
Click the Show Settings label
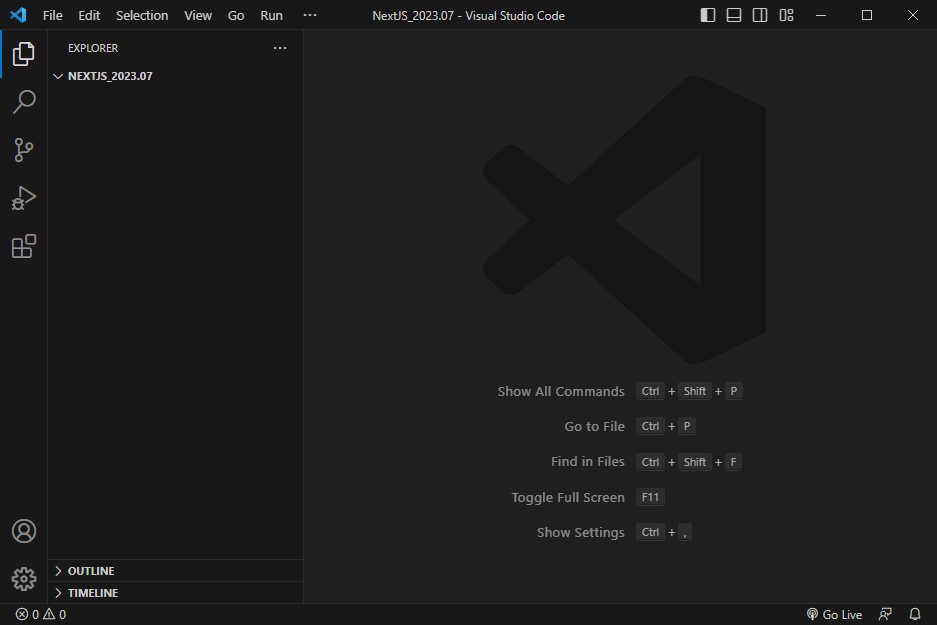tap(580, 532)
